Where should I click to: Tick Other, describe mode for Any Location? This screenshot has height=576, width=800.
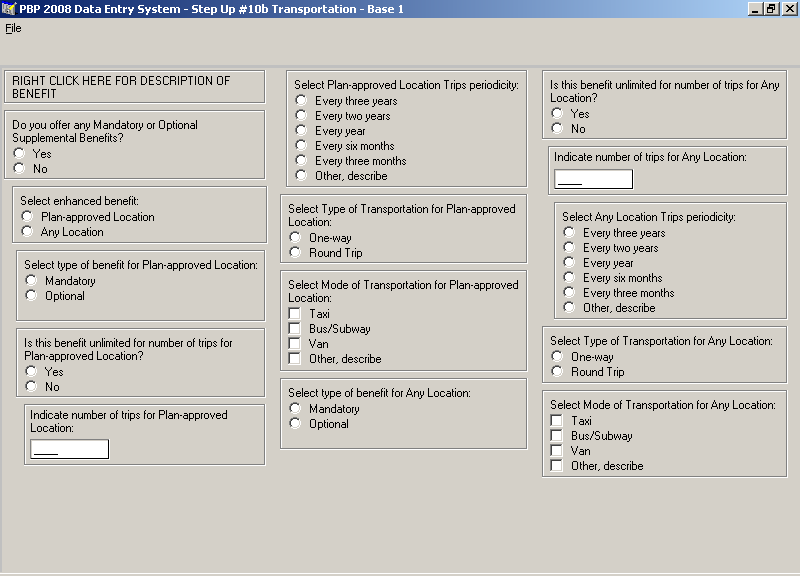pyautogui.click(x=557, y=466)
